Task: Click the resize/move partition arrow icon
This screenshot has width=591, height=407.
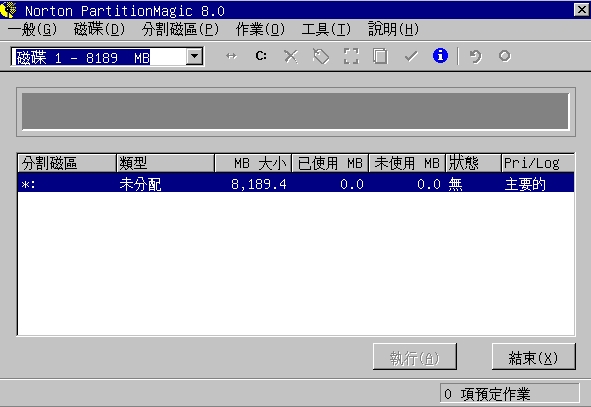Action: coord(231,56)
